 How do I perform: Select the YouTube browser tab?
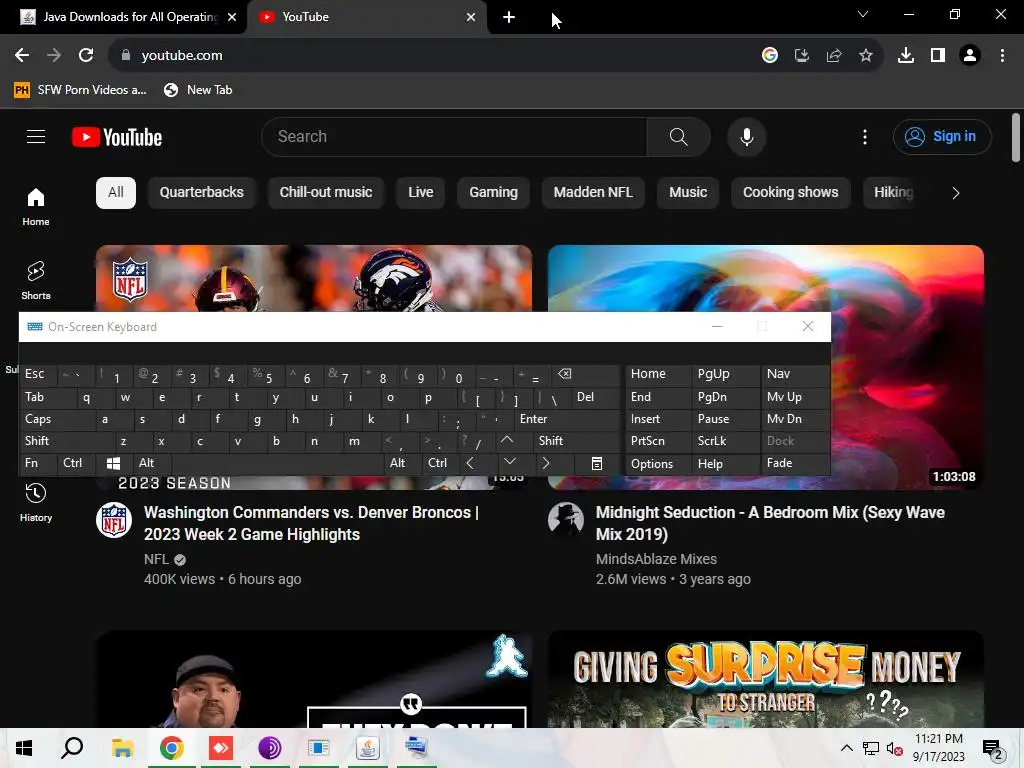tap(366, 17)
